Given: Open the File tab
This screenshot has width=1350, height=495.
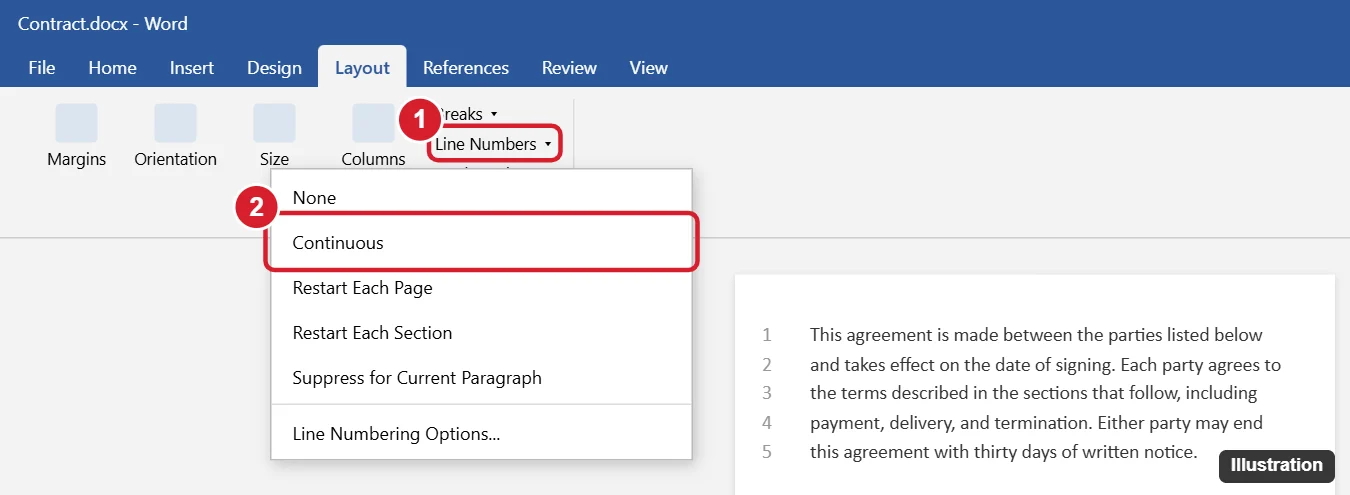Looking at the screenshot, I should [x=42, y=68].
